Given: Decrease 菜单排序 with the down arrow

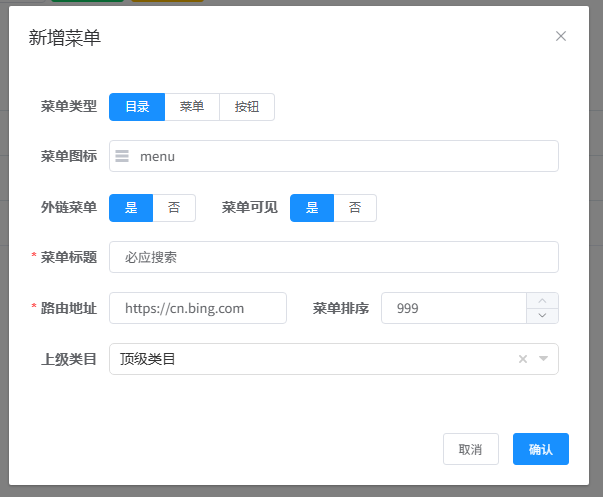Looking at the screenshot, I should [542, 316].
